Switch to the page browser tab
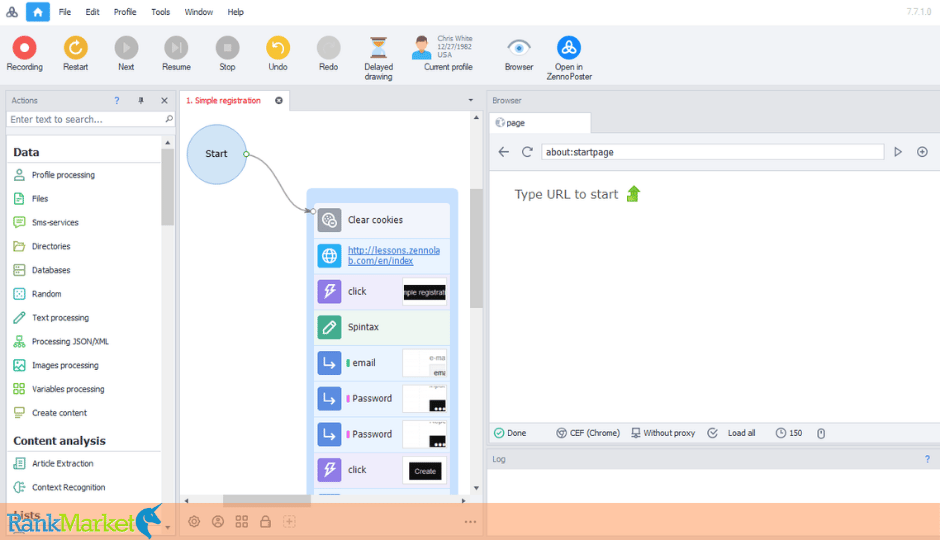Viewport: 940px width, 540px height. [540, 123]
